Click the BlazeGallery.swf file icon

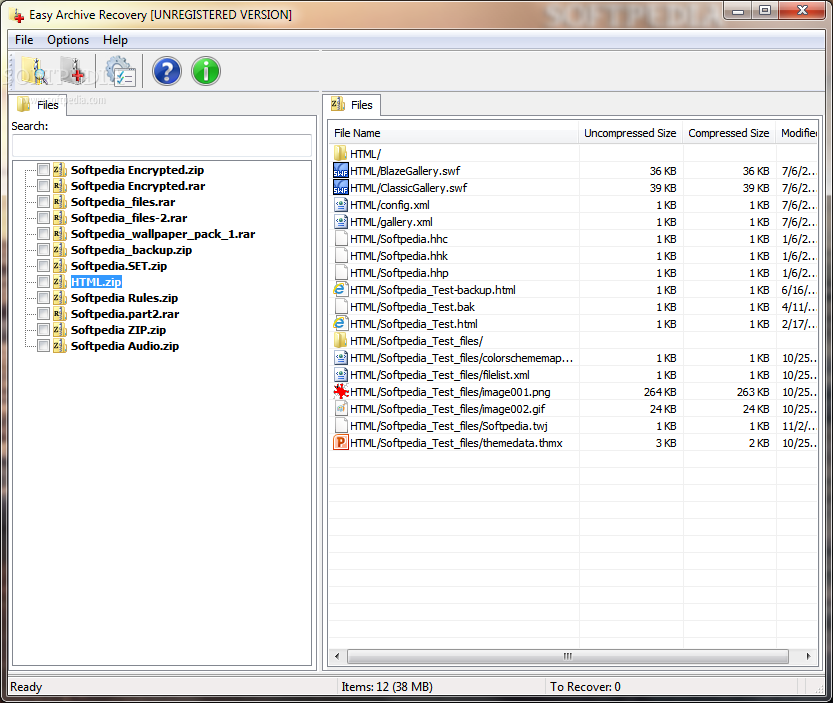click(x=341, y=171)
